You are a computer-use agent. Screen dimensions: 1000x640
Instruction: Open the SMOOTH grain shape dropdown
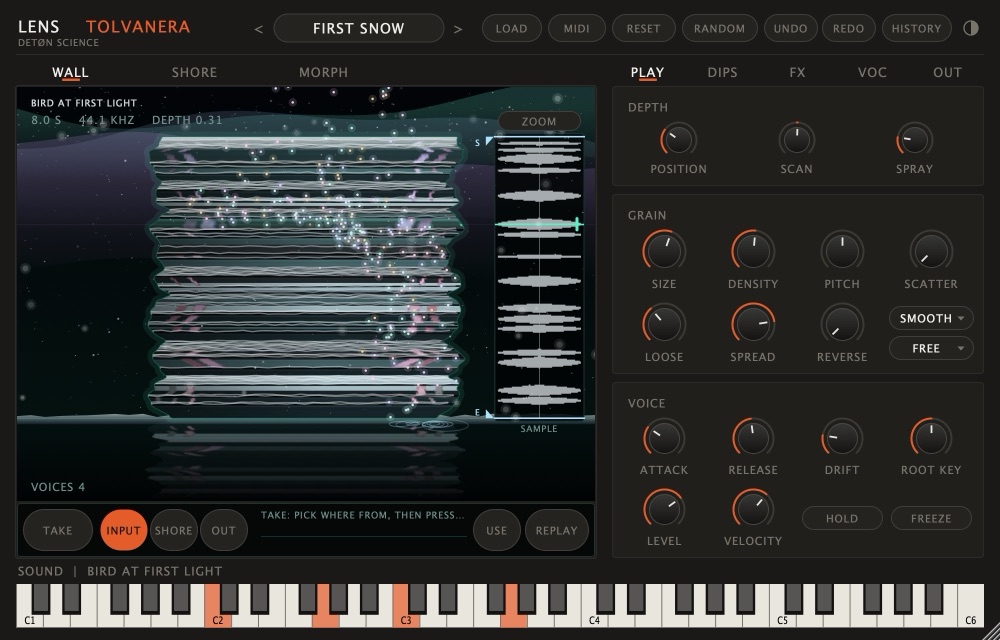pos(931,318)
